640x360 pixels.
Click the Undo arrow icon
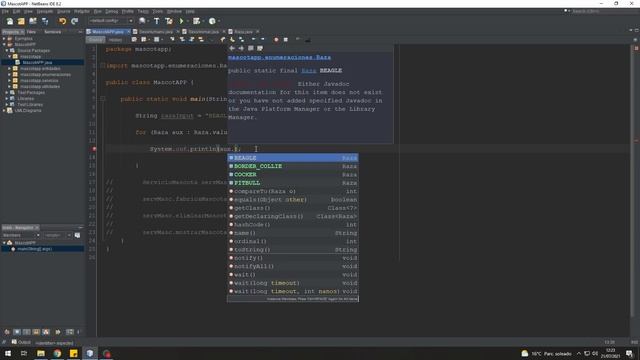pos(62,21)
